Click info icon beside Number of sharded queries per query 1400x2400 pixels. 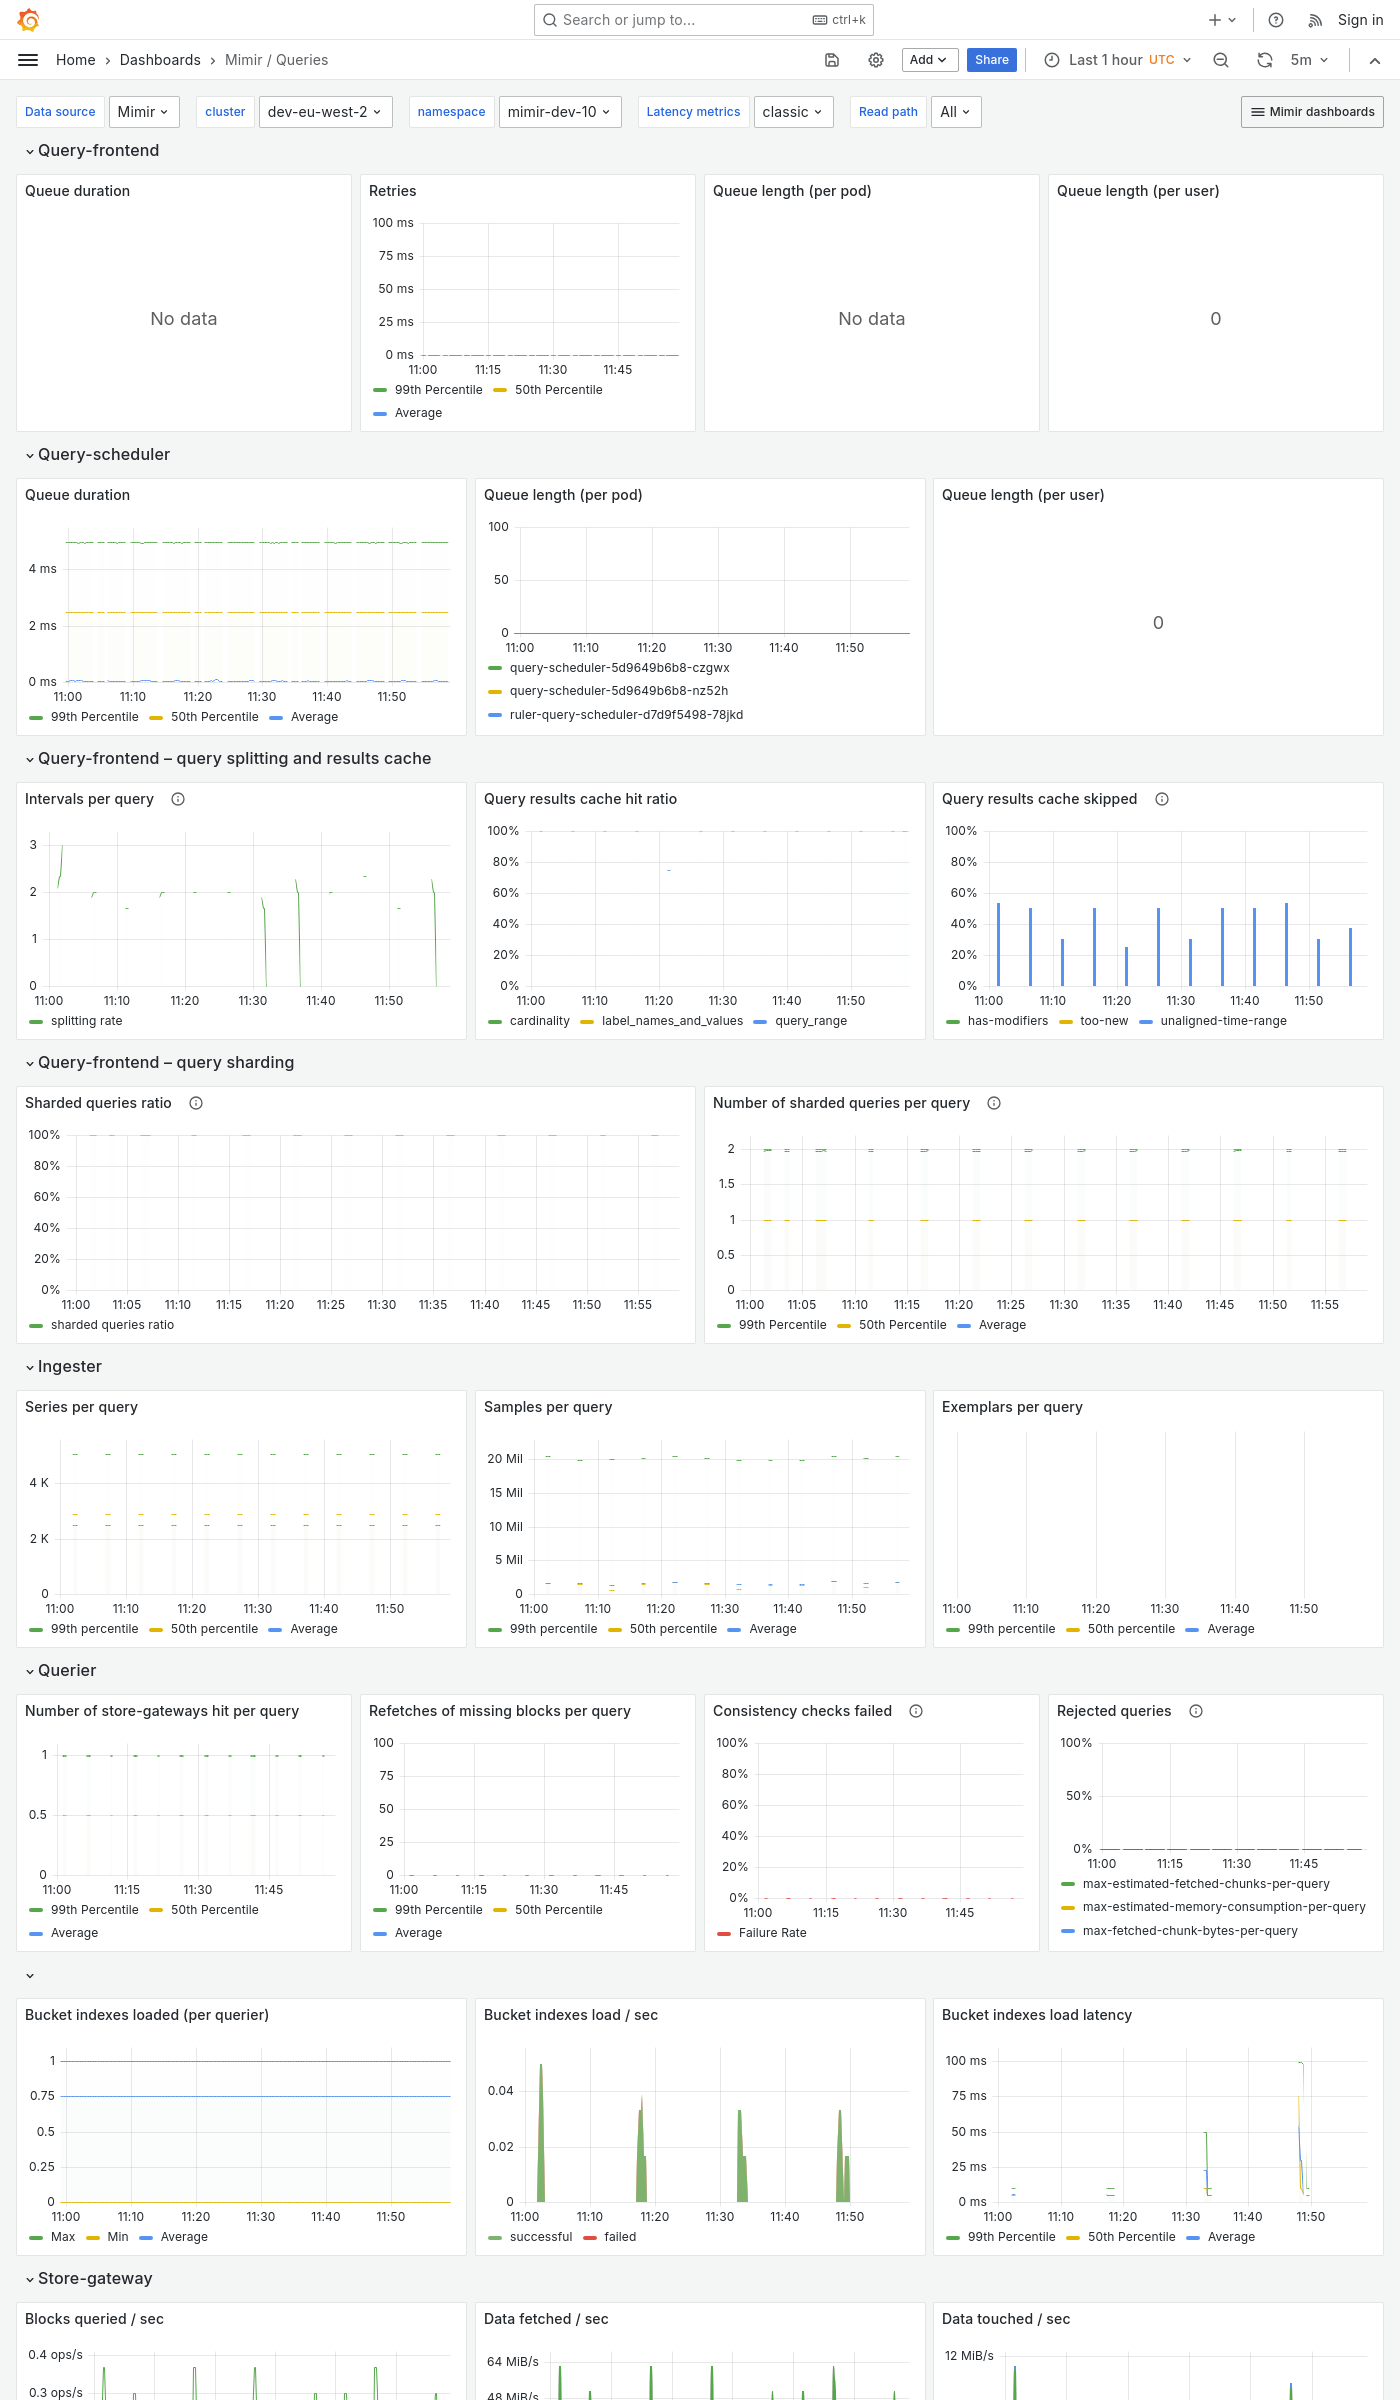(x=994, y=1103)
